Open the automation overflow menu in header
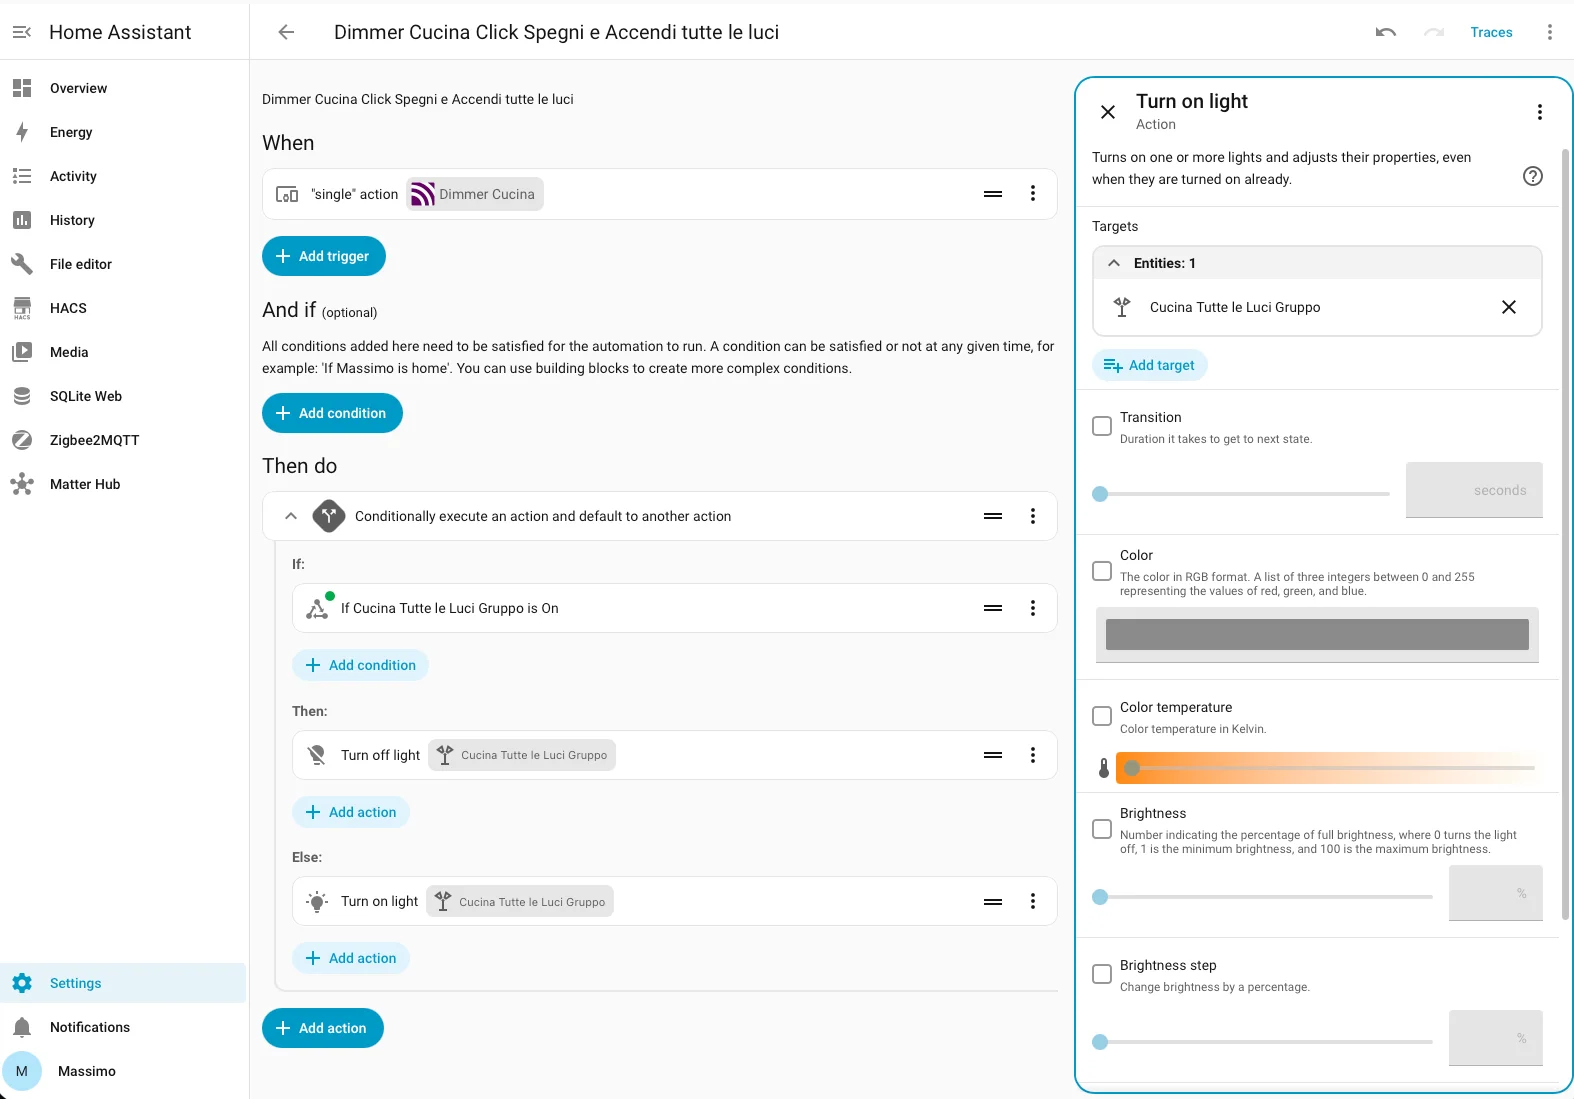 (1550, 32)
